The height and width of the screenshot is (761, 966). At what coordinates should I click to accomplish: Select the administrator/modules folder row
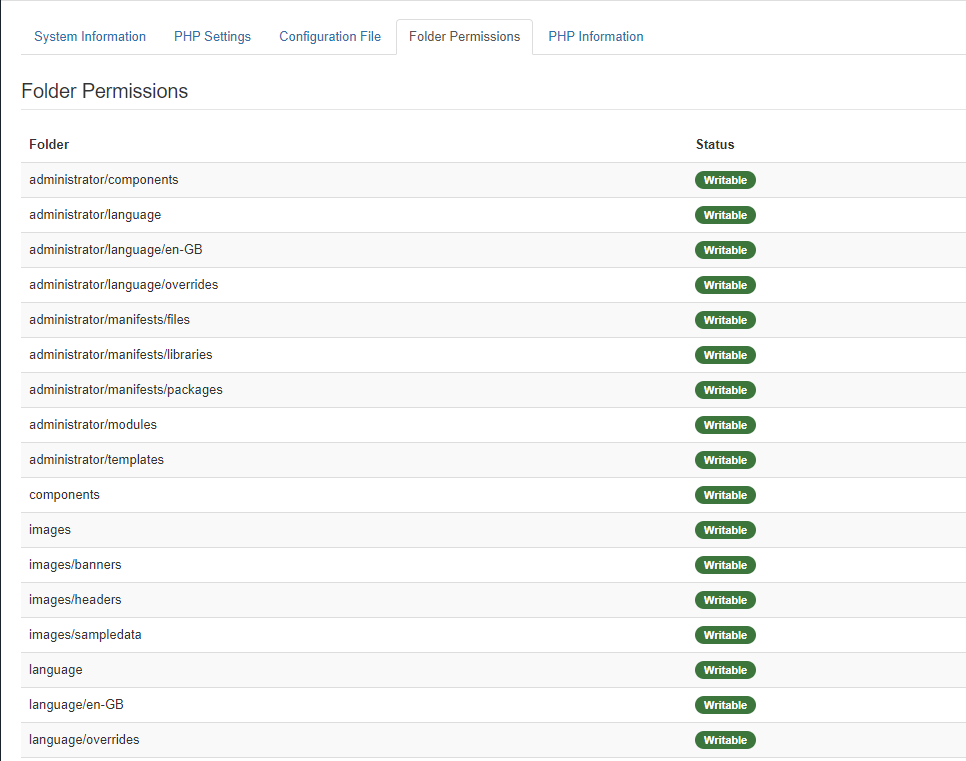[x=93, y=425]
